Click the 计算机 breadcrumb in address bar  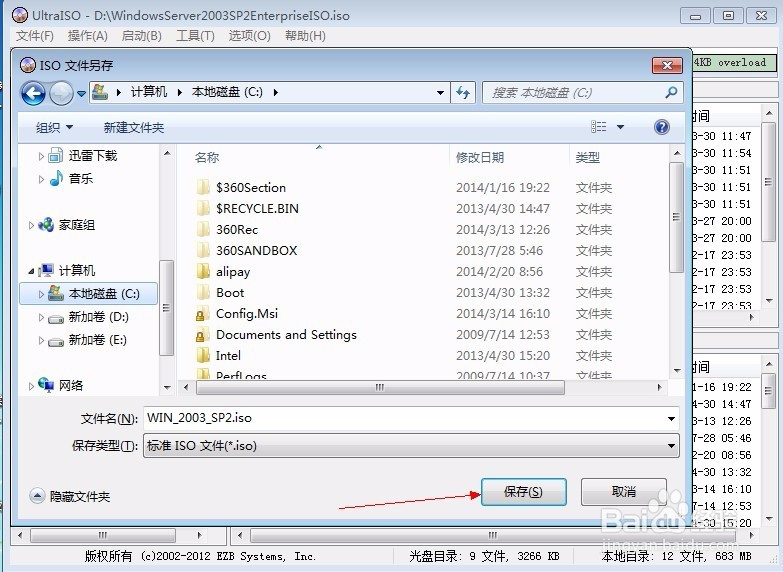pos(149,92)
